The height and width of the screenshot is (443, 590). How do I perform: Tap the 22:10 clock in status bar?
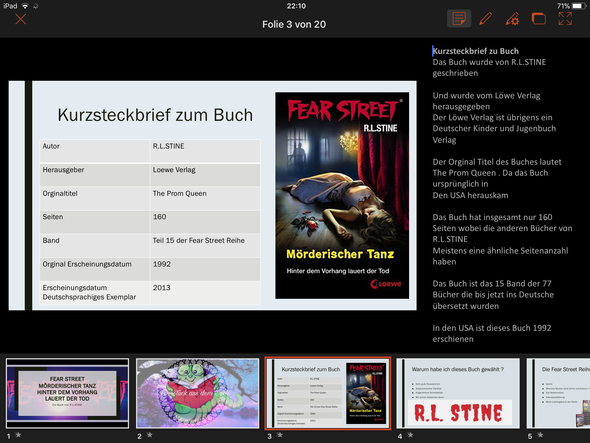coord(296,6)
